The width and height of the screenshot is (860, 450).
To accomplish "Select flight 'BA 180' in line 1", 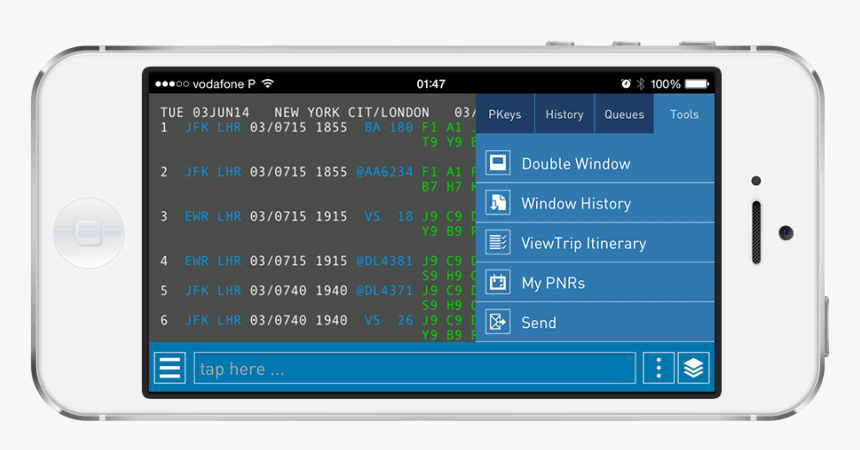I will 388,127.
